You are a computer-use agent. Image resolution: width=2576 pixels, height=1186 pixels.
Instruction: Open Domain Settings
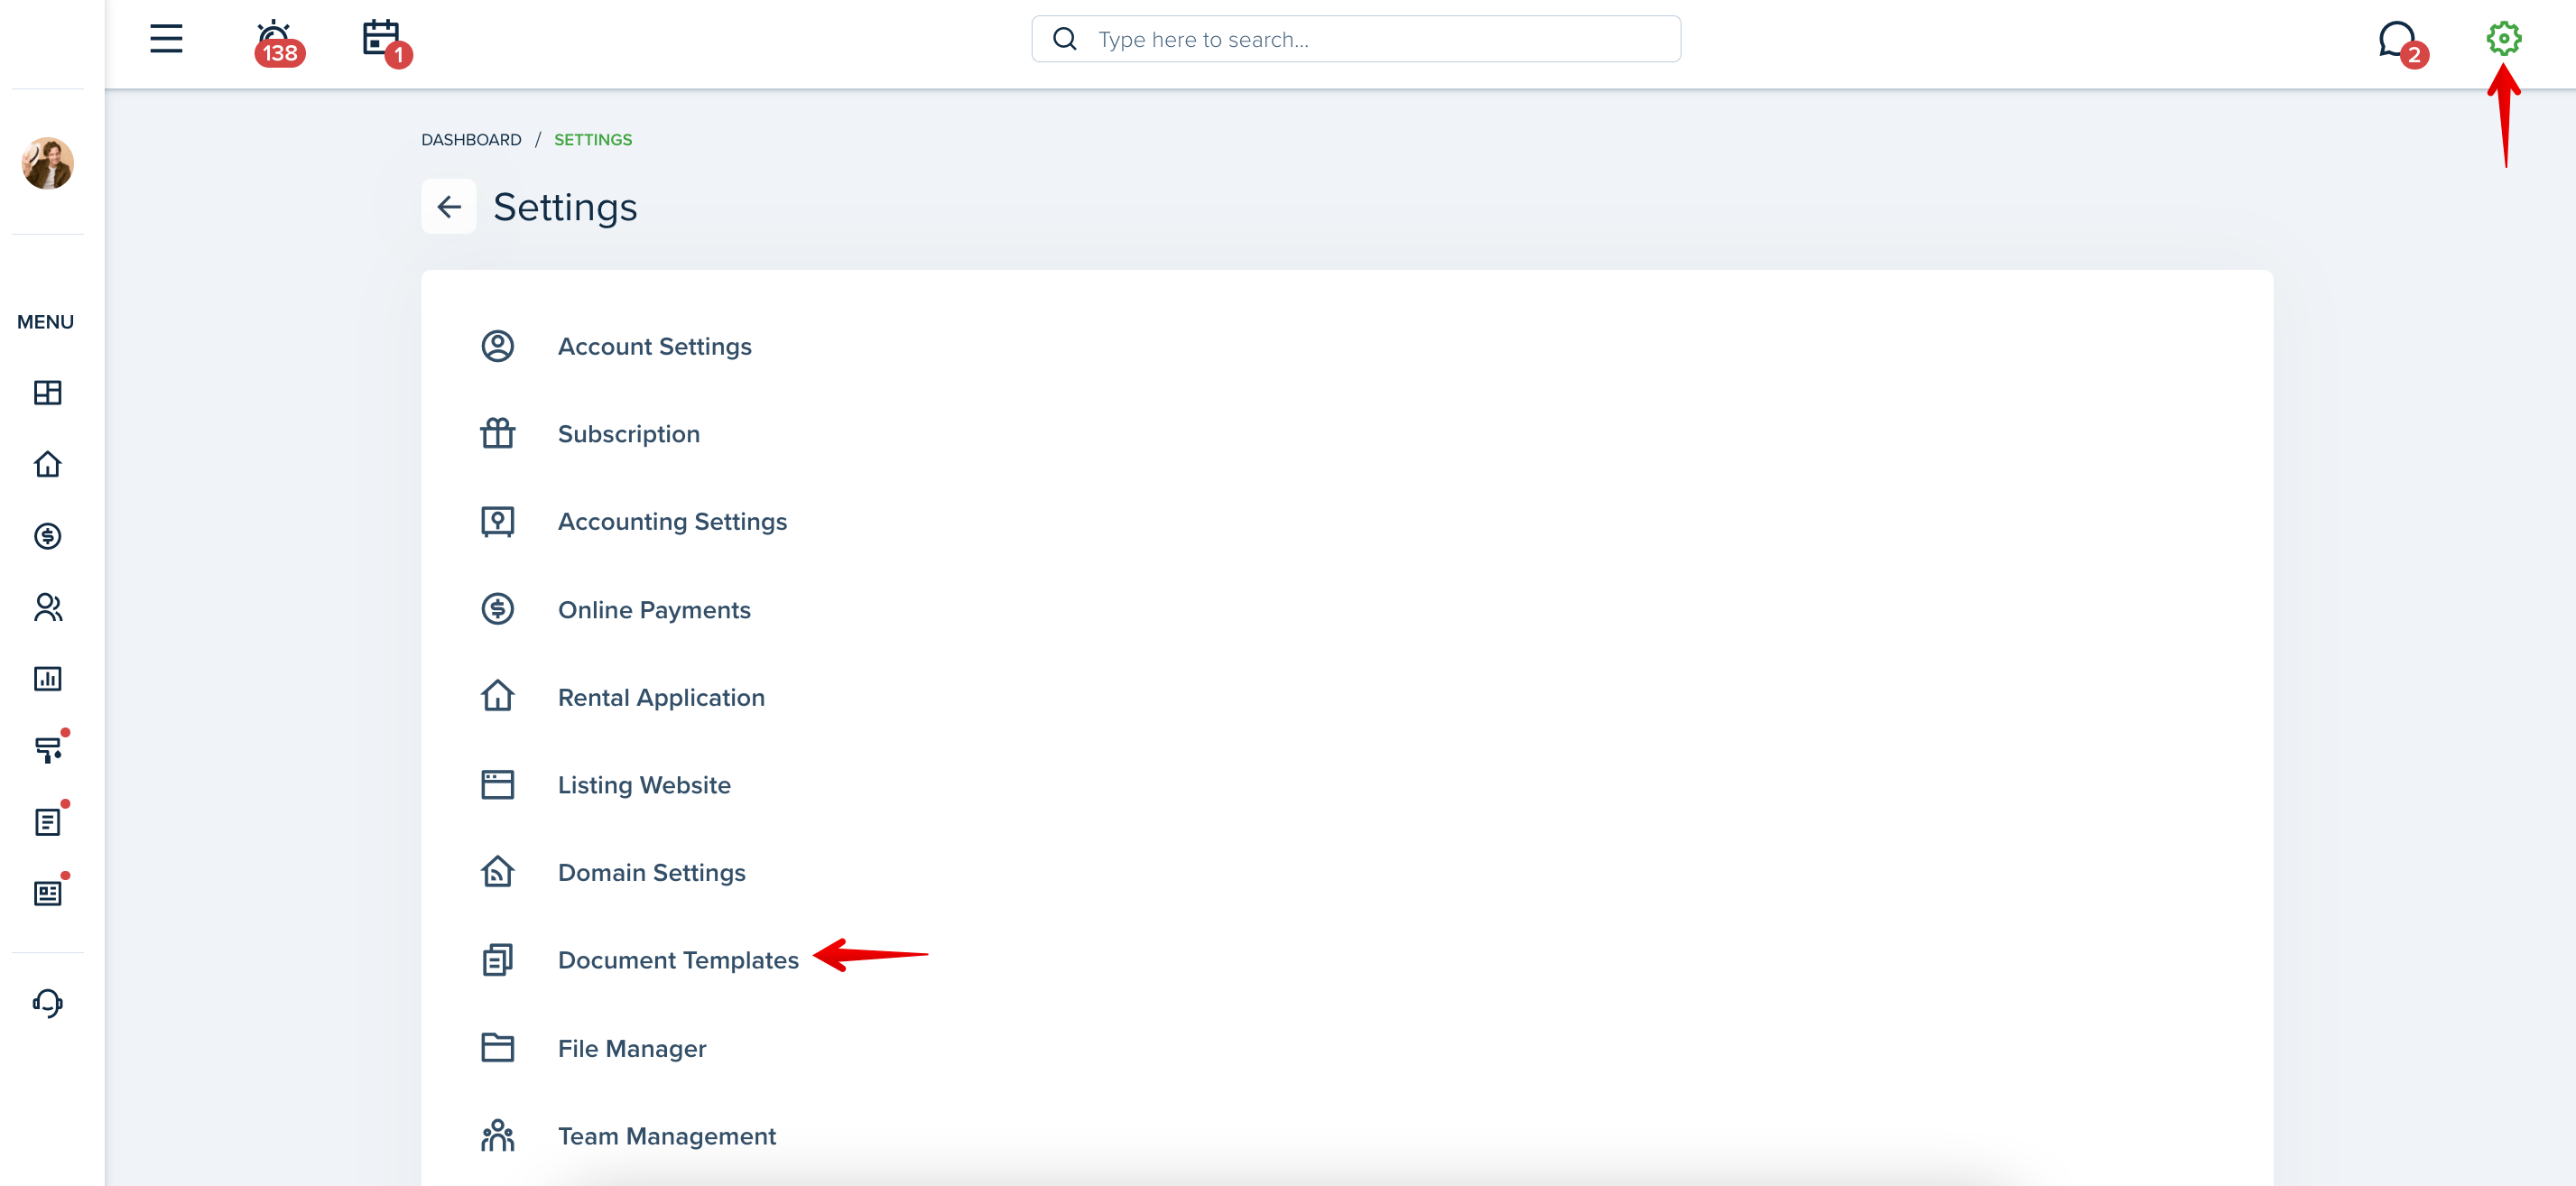click(x=651, y=873)
